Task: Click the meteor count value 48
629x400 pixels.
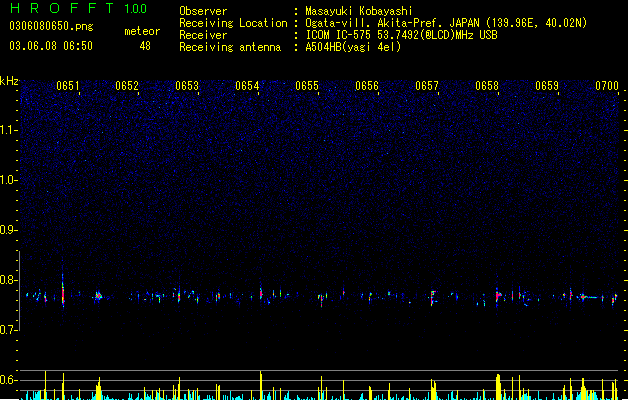Action: (x=145, y=46)
